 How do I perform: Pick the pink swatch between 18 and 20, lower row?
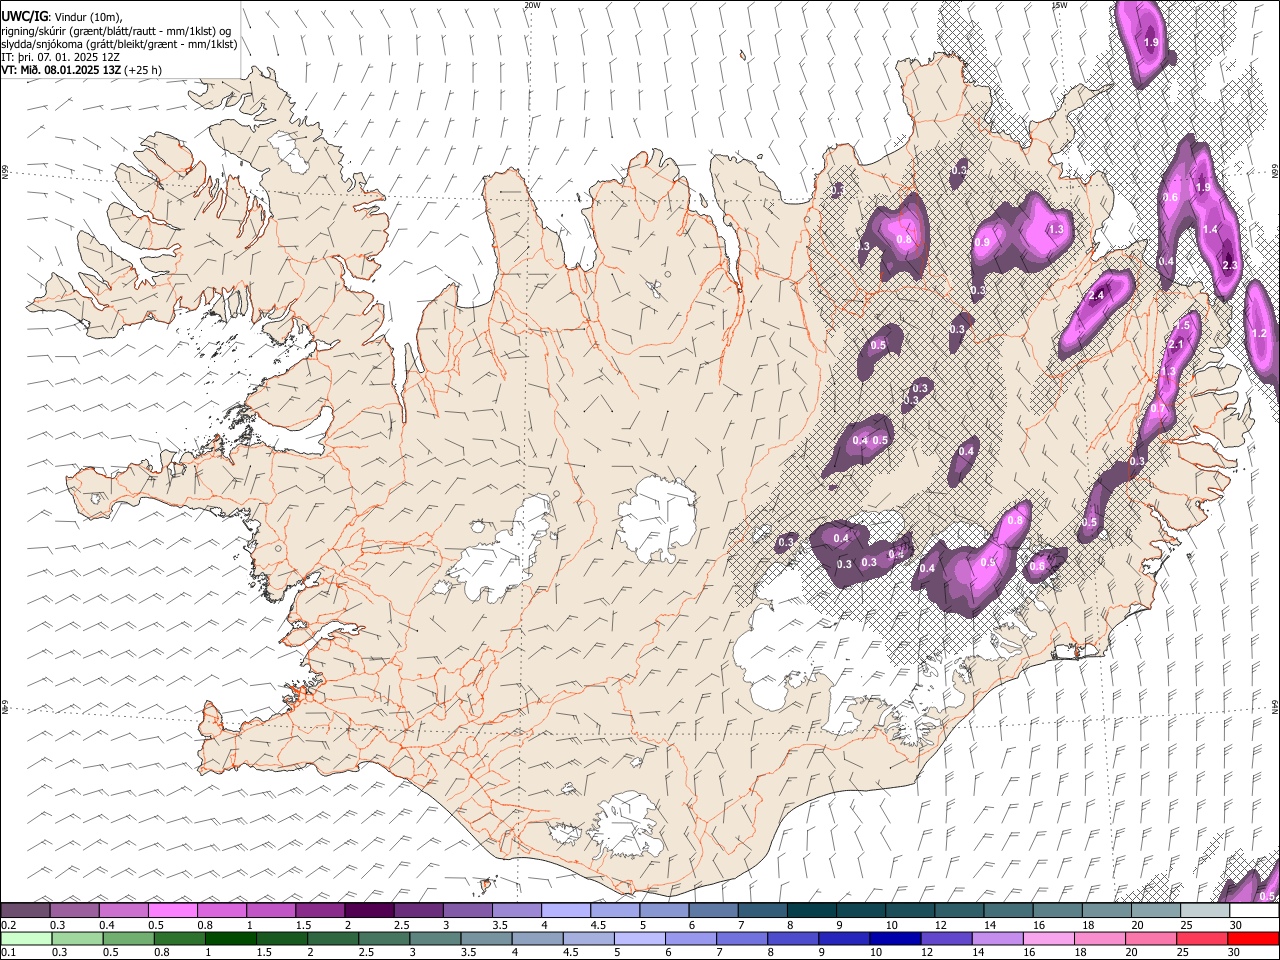tap(1098, 938)
